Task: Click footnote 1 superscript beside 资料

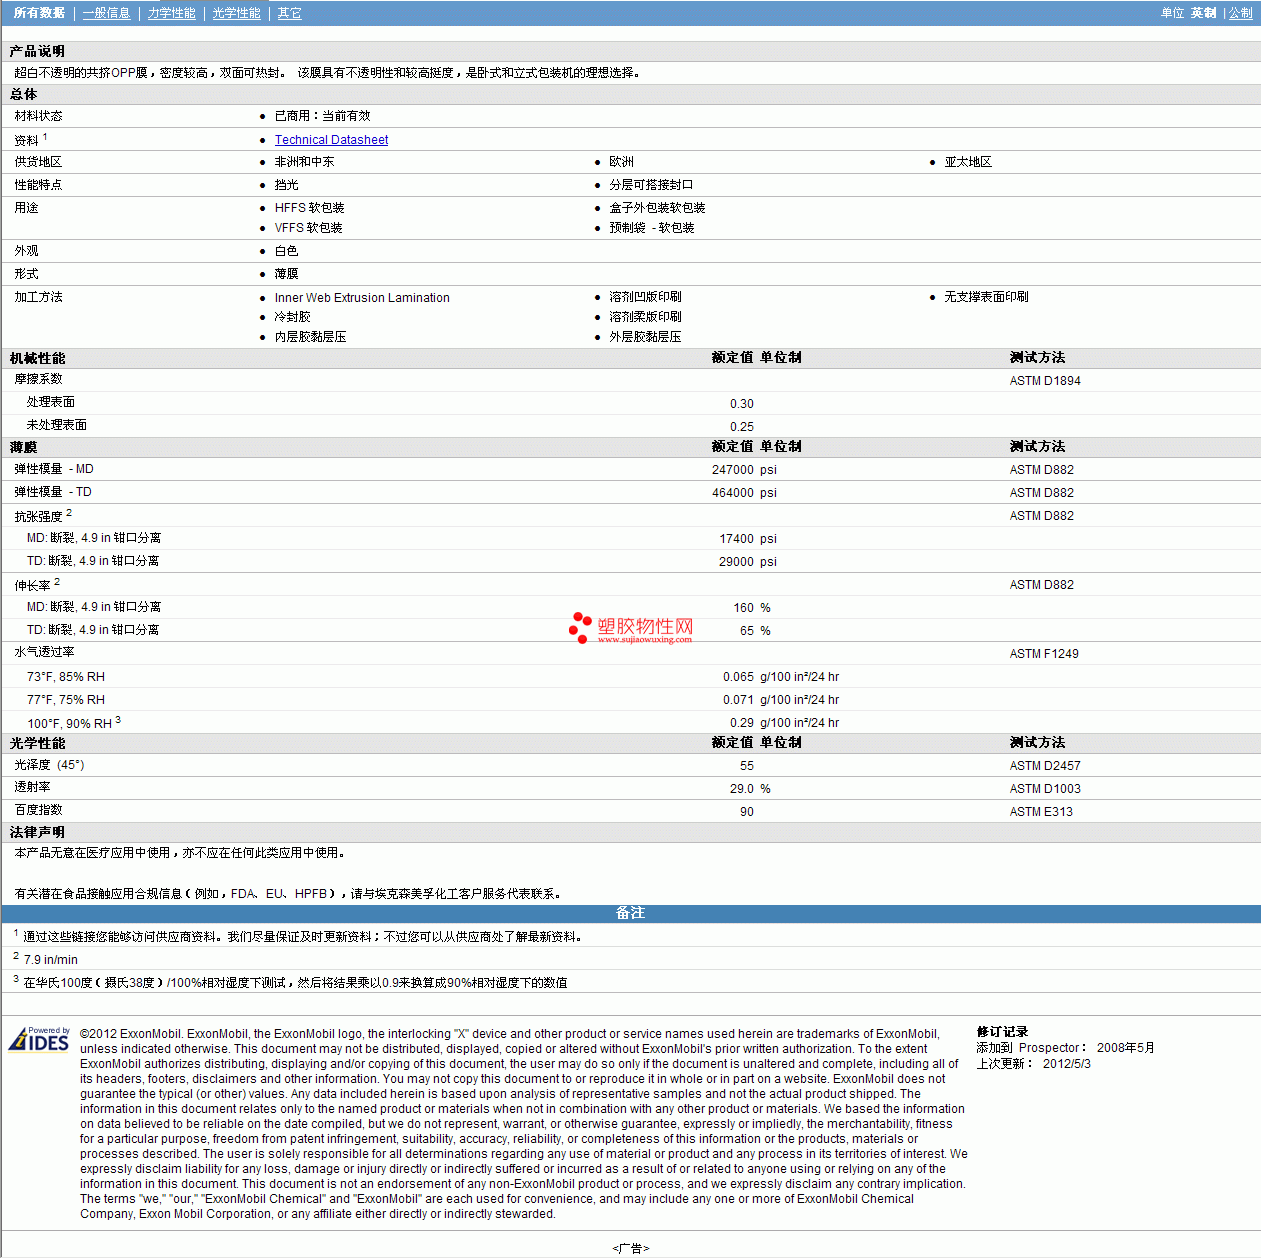Action: coord(45,137)
